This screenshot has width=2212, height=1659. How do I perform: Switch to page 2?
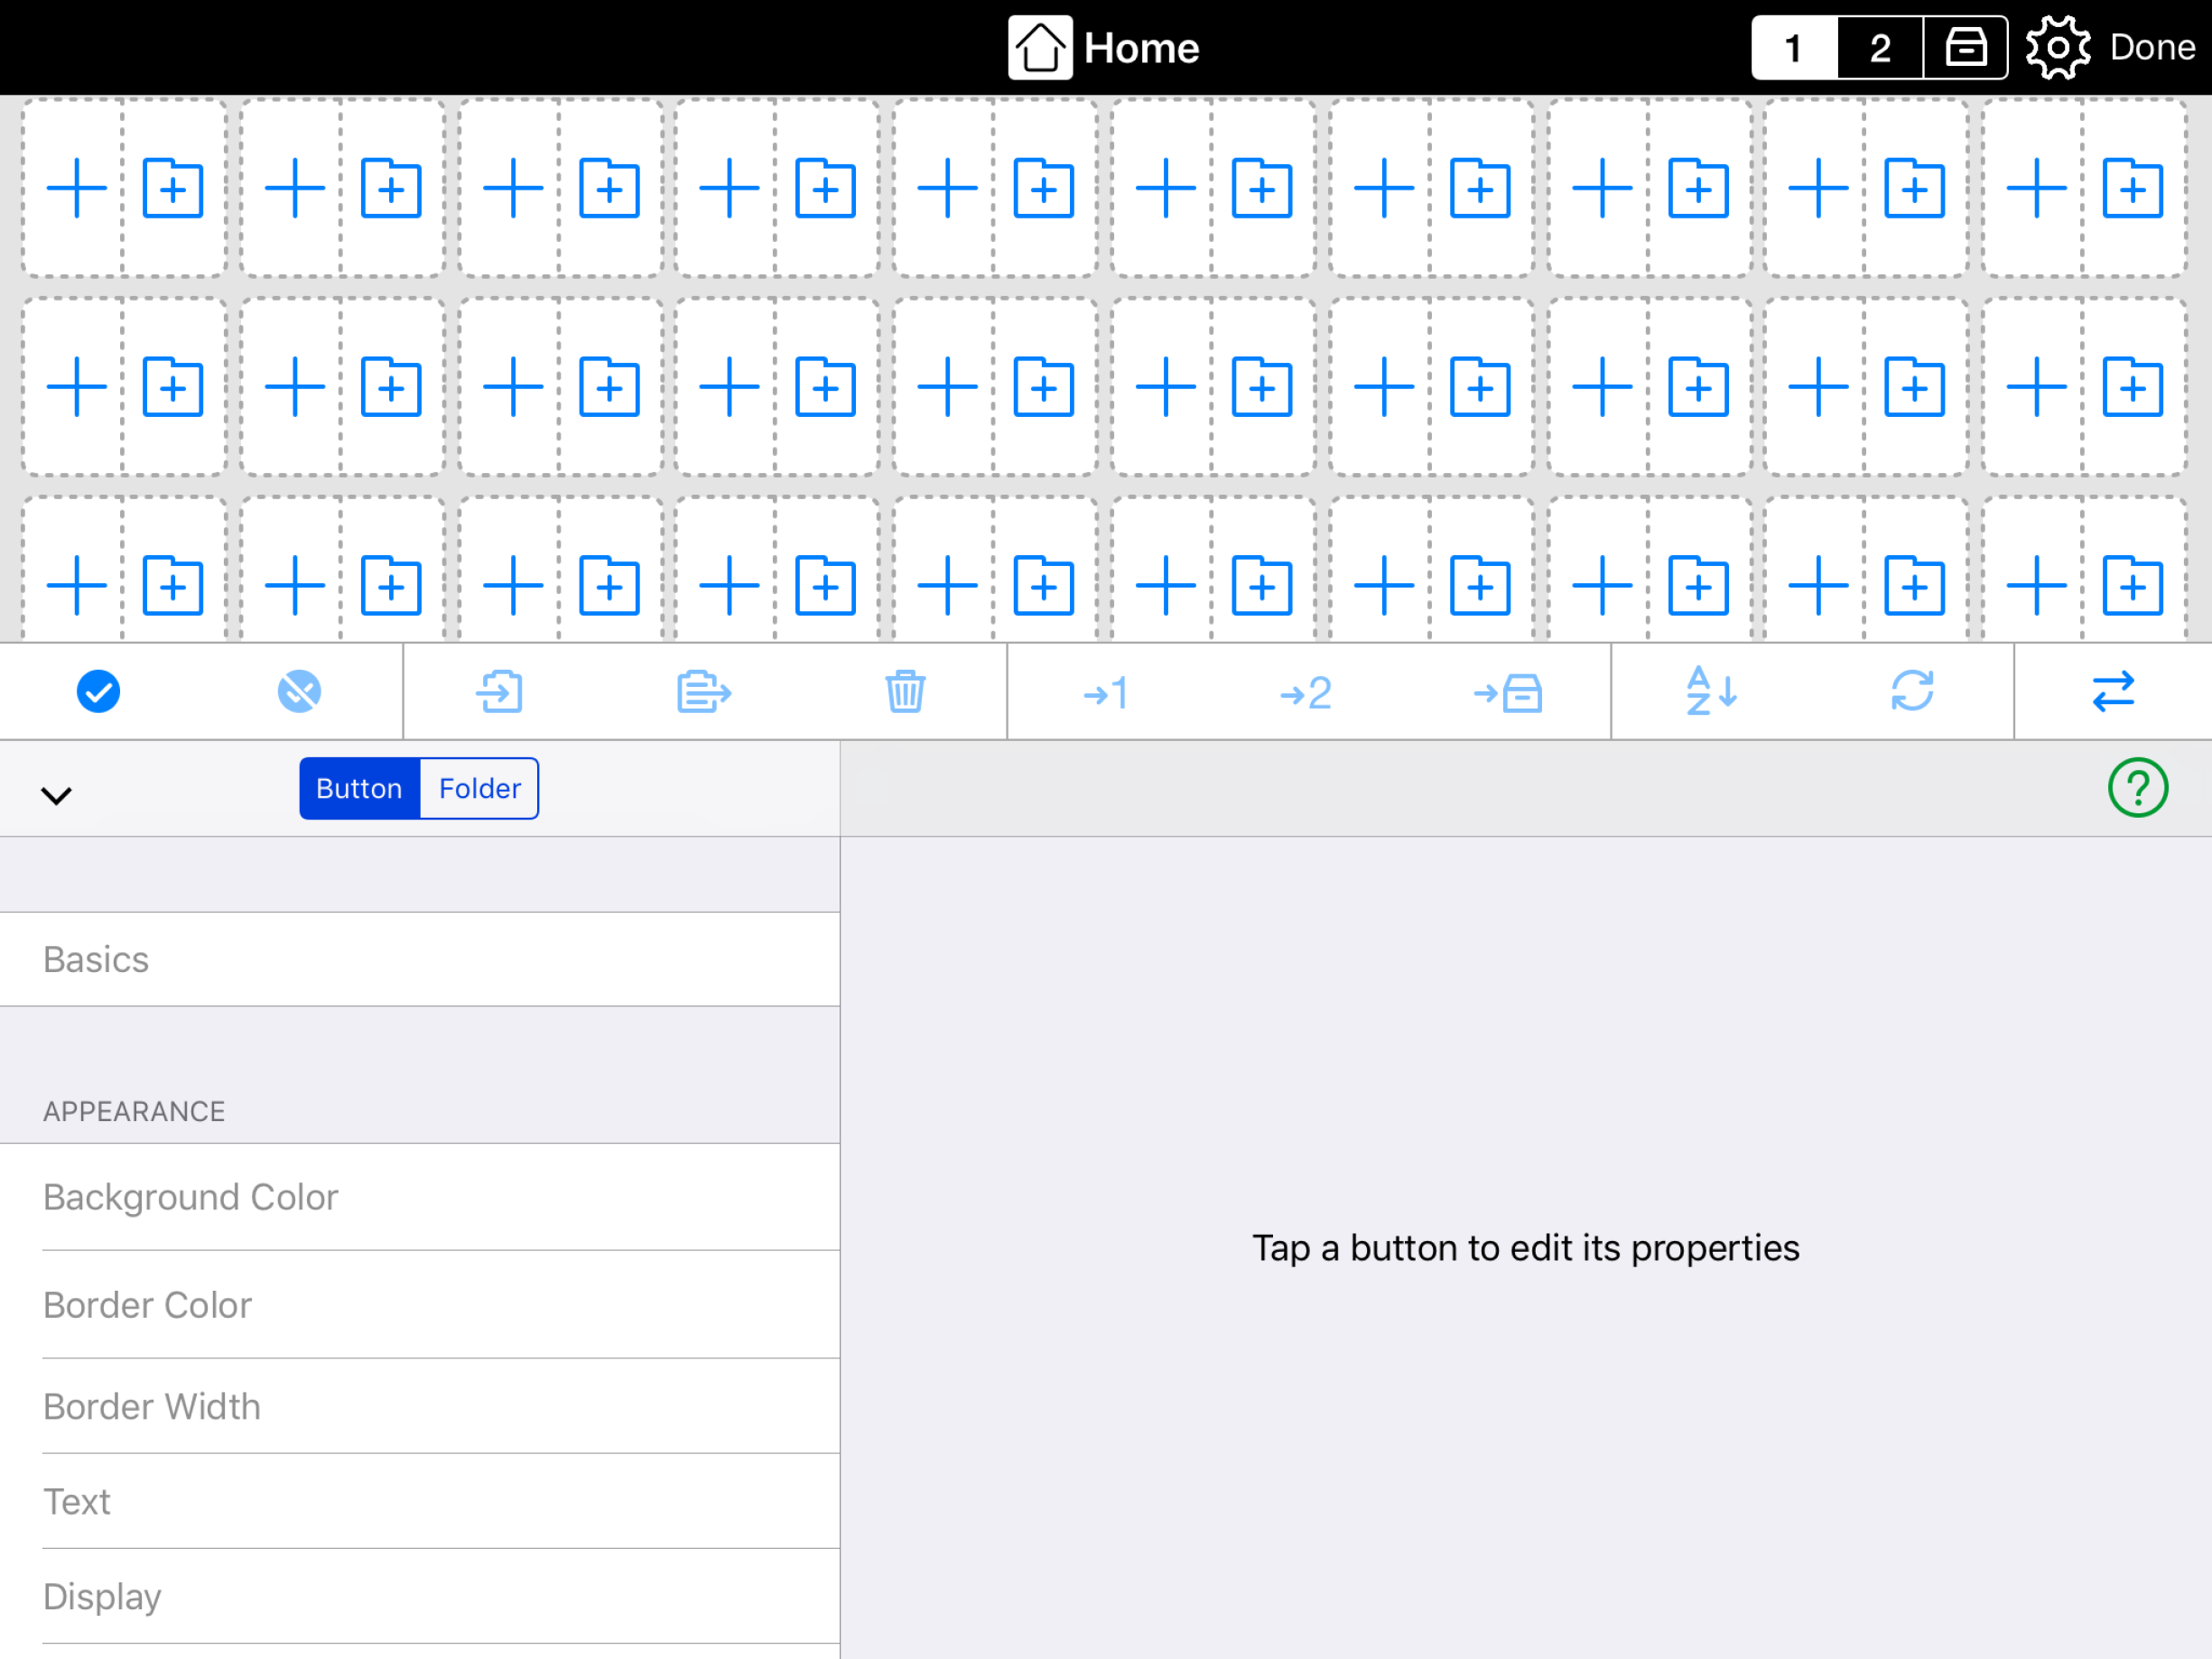coord(1879,47)
